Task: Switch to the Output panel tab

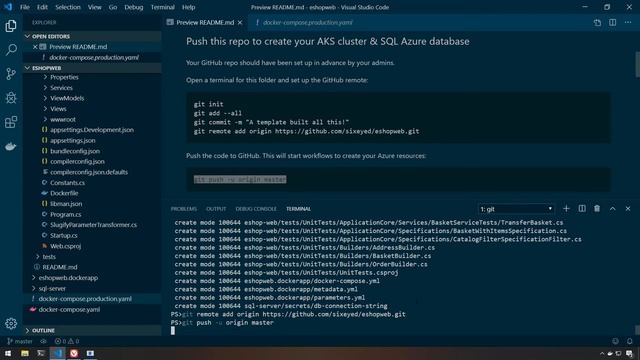Action: pos(216,209)
